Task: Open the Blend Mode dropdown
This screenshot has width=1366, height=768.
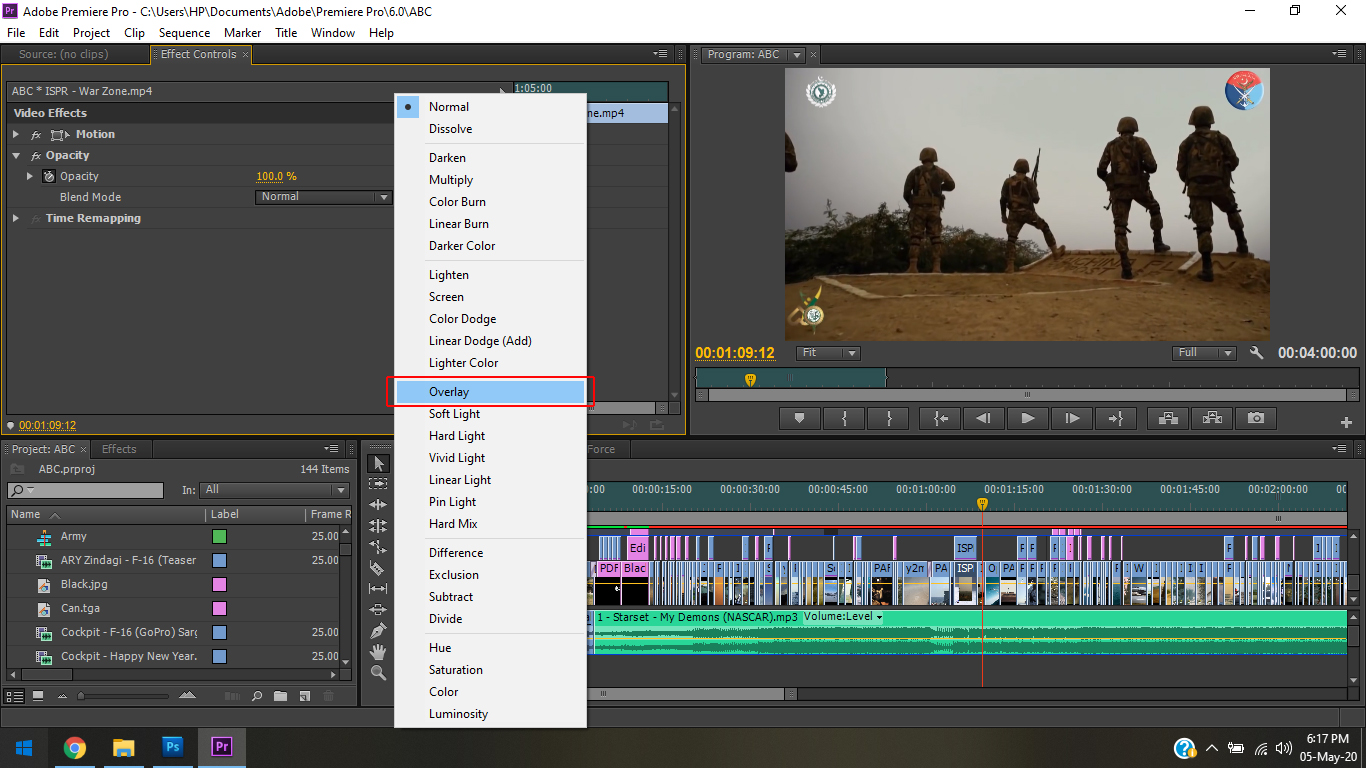Action: click(x=324, y=197)
